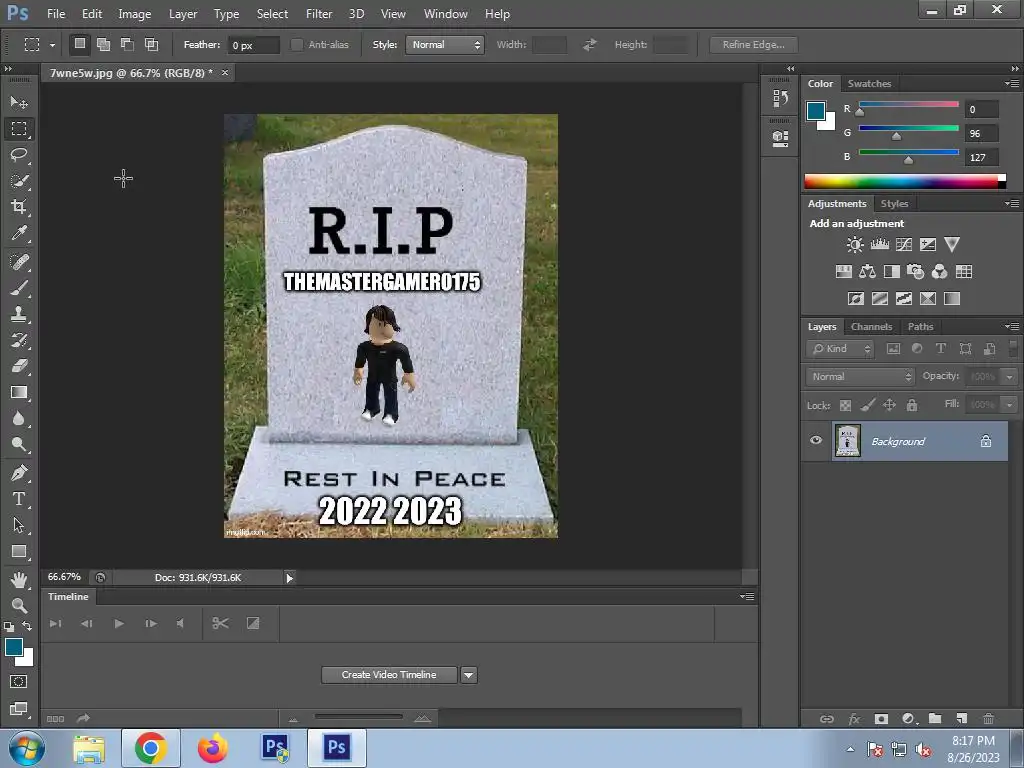This screenshot has height=768, width=1024.
Task: Open the Layer menu
Action: (x=183, y=14)
